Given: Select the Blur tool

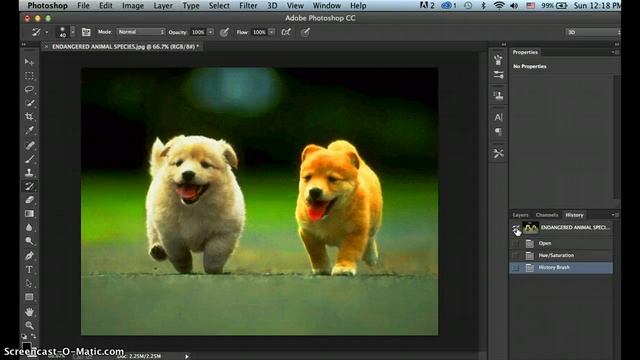Looking at the screenshot, I should [x=29, y=227].
